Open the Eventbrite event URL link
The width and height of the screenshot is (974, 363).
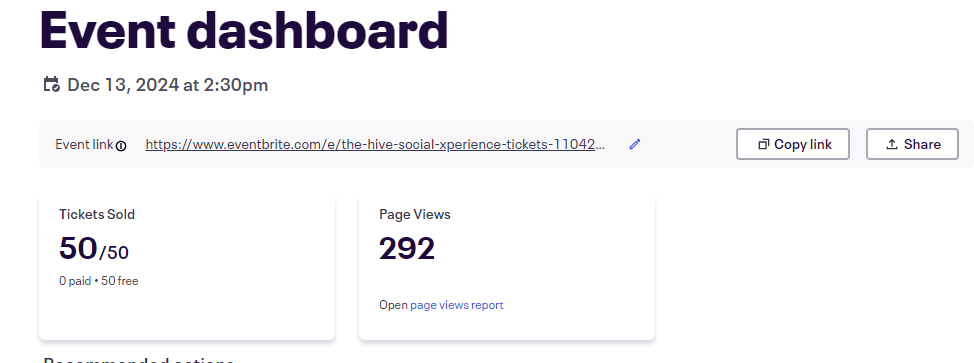click(x=375, y=144)
